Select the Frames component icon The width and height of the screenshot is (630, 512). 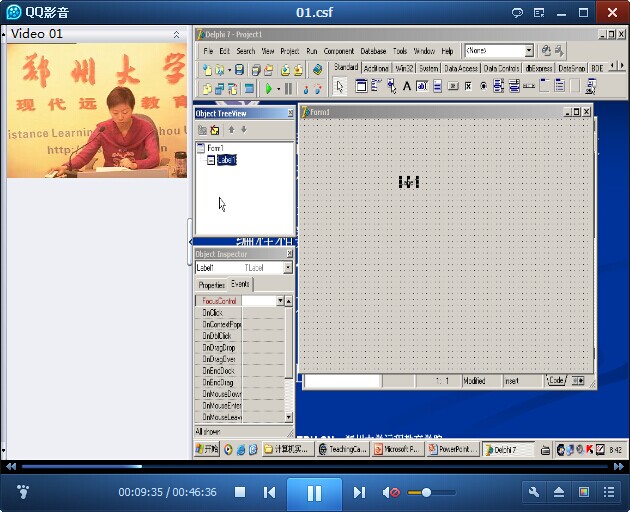(361, 86)
